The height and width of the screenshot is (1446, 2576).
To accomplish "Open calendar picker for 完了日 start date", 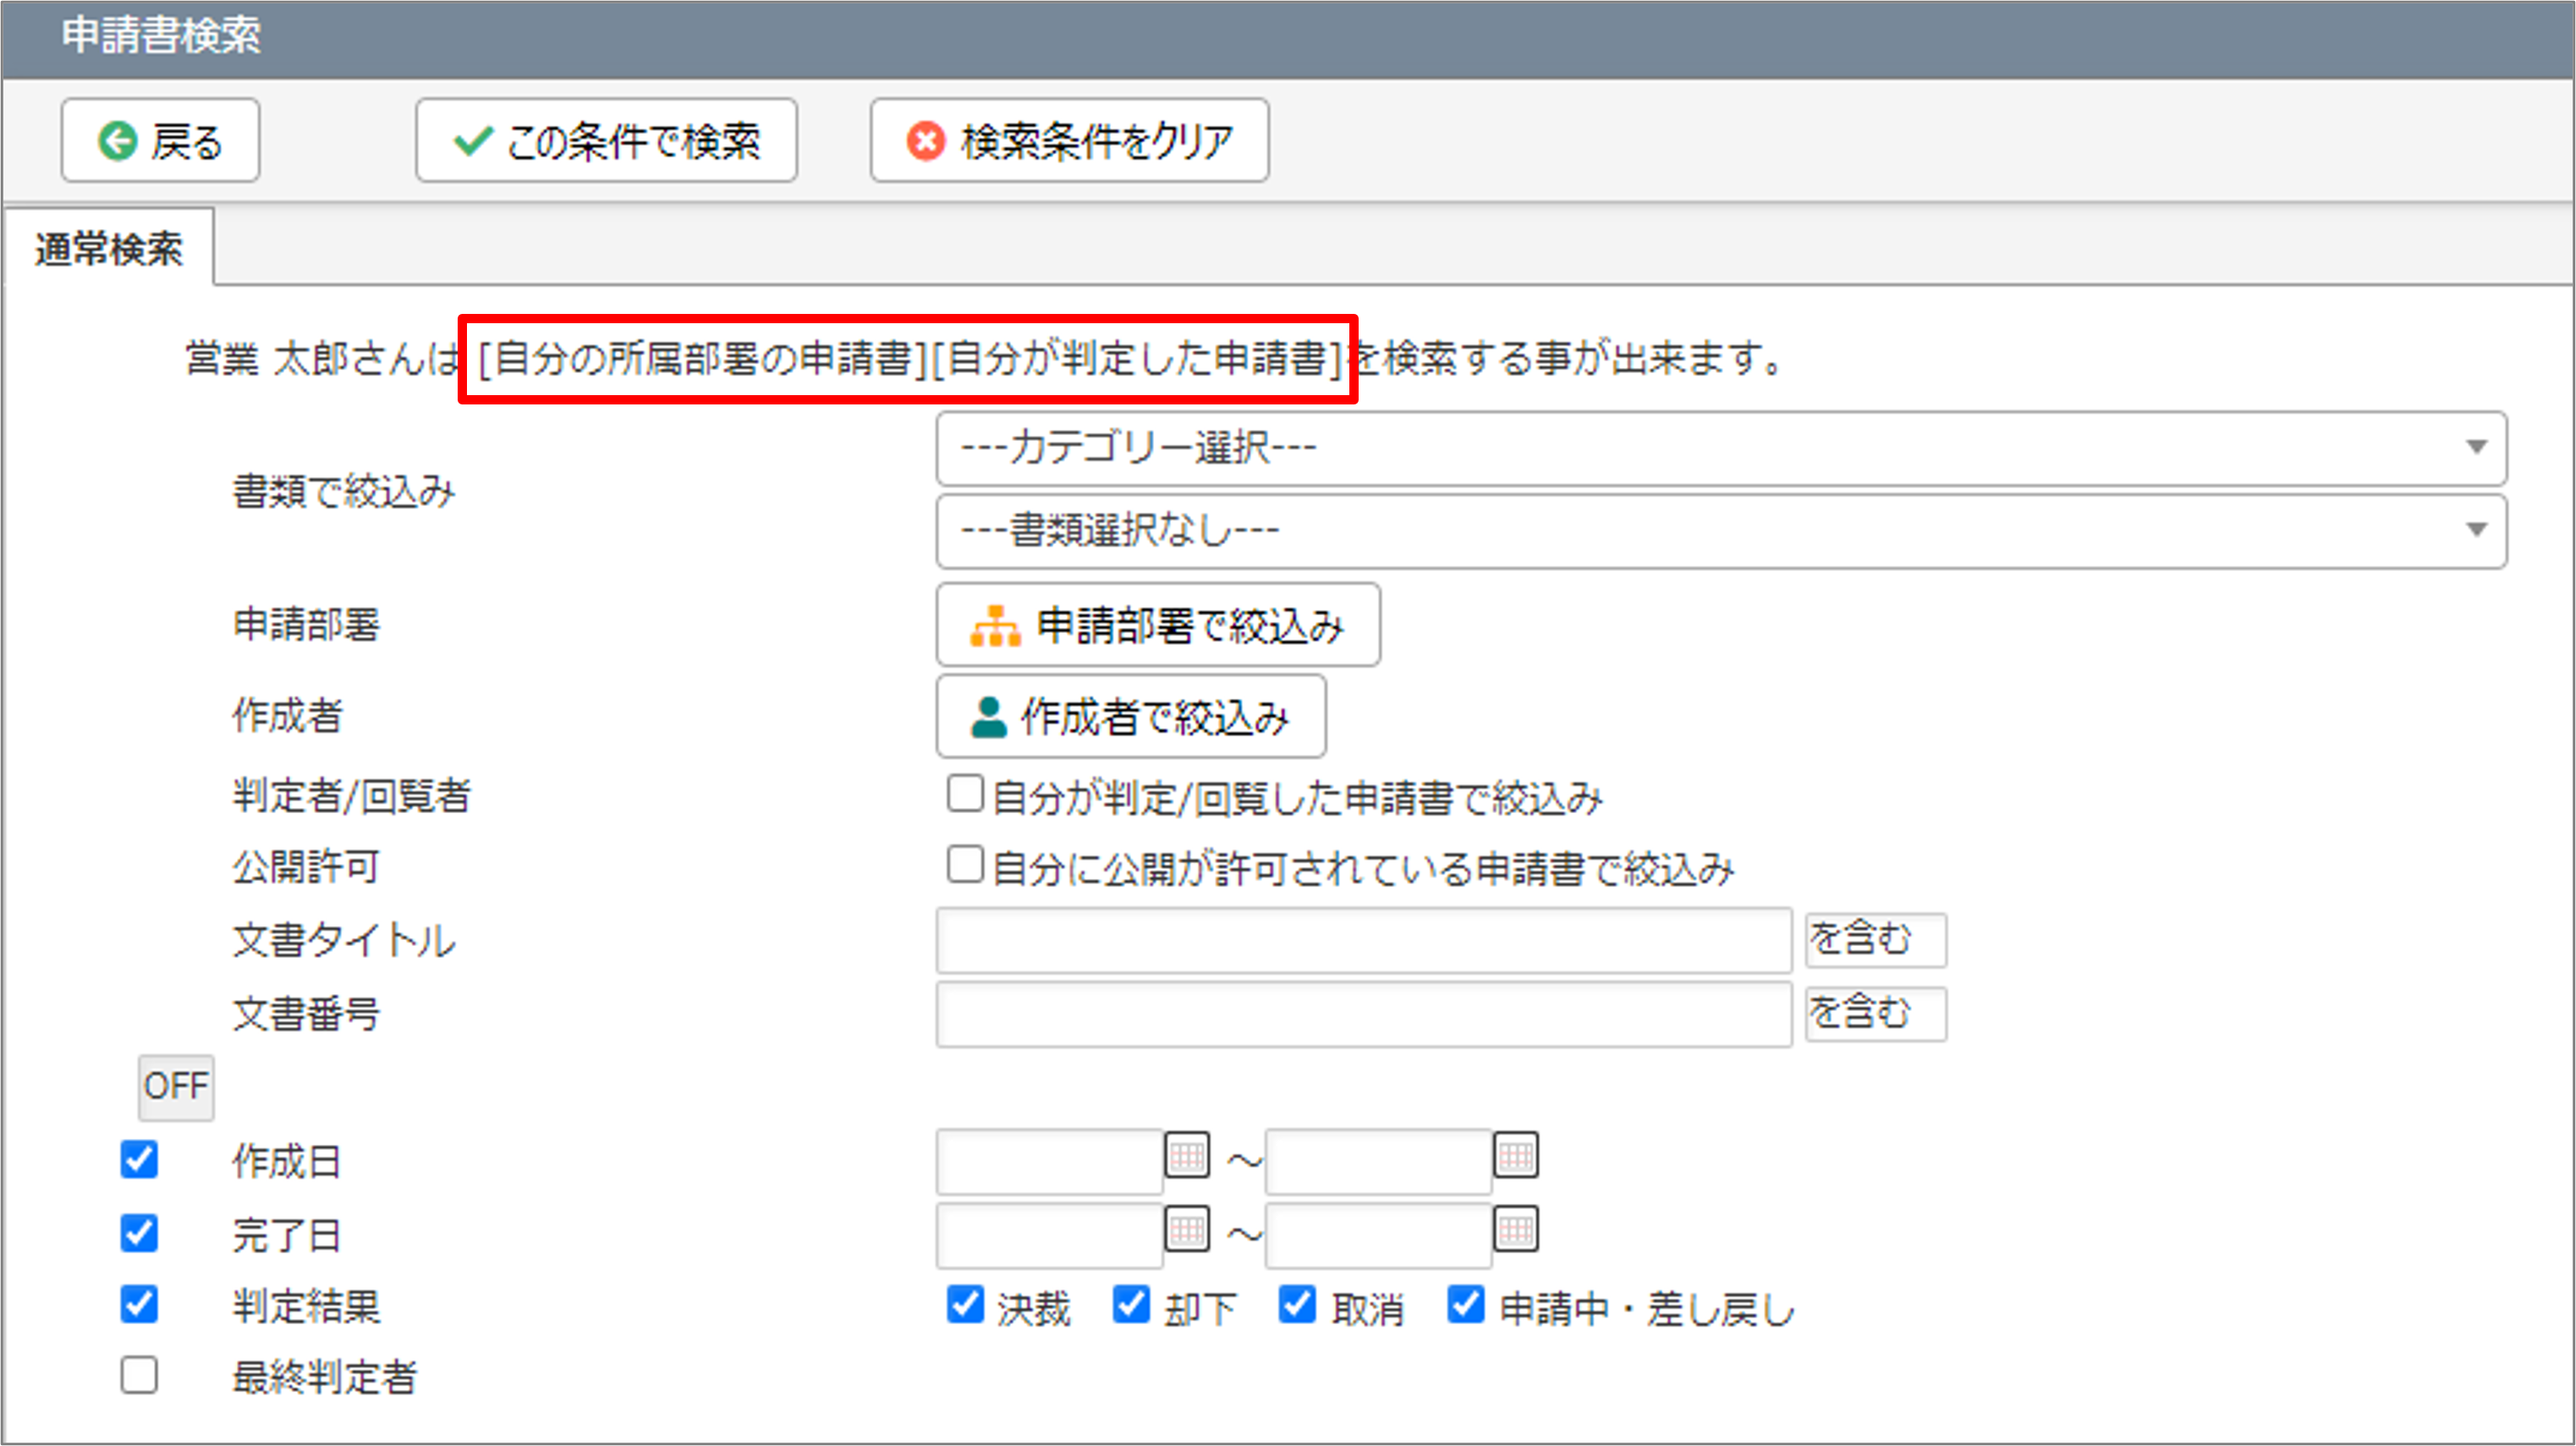I will [1187, 1229].
